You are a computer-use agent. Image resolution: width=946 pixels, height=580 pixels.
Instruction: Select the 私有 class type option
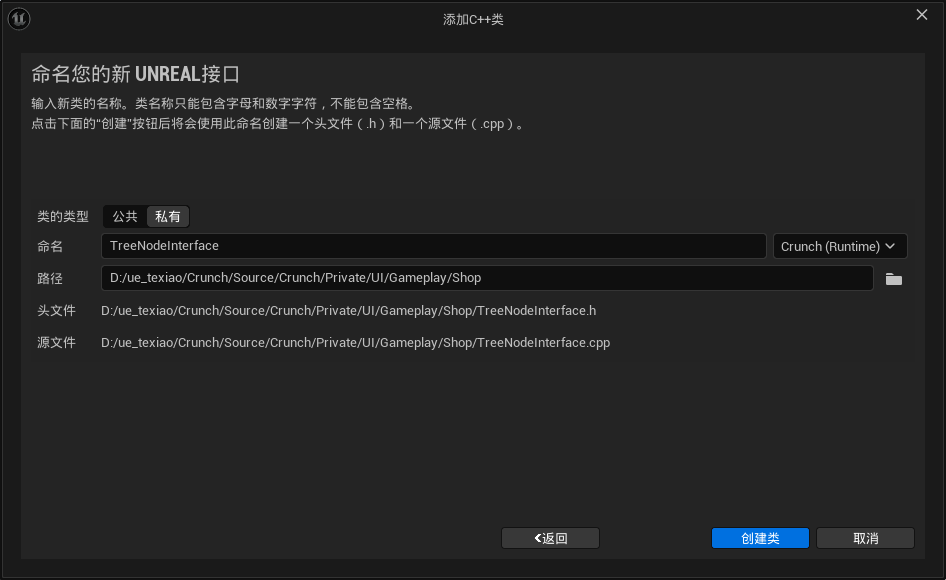pos(168,217)
